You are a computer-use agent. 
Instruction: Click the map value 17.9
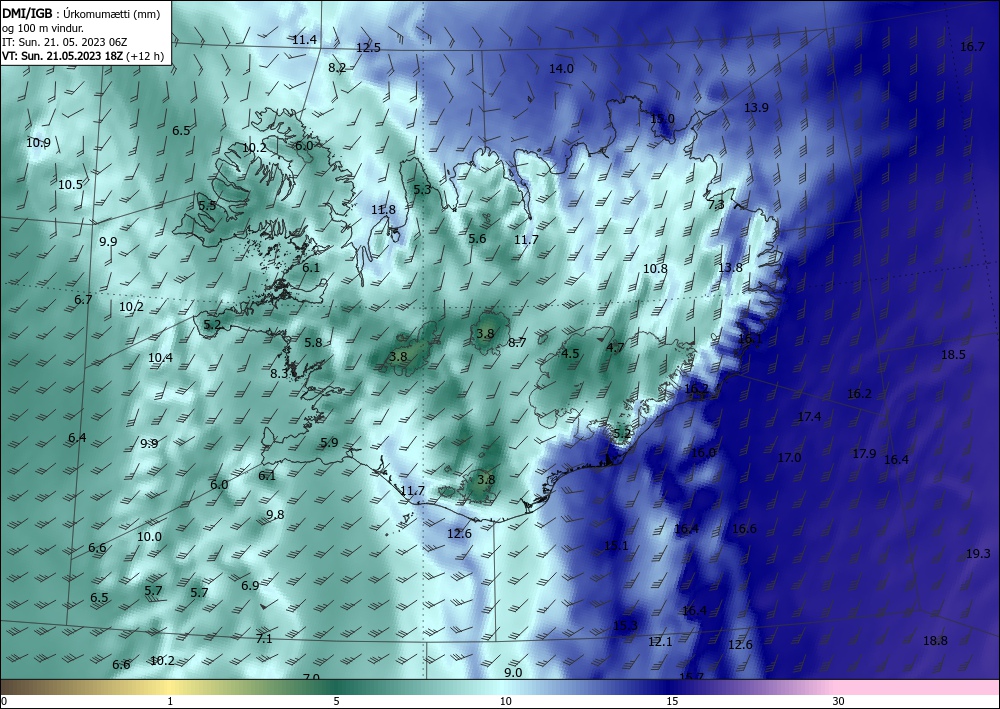[864, 454]
